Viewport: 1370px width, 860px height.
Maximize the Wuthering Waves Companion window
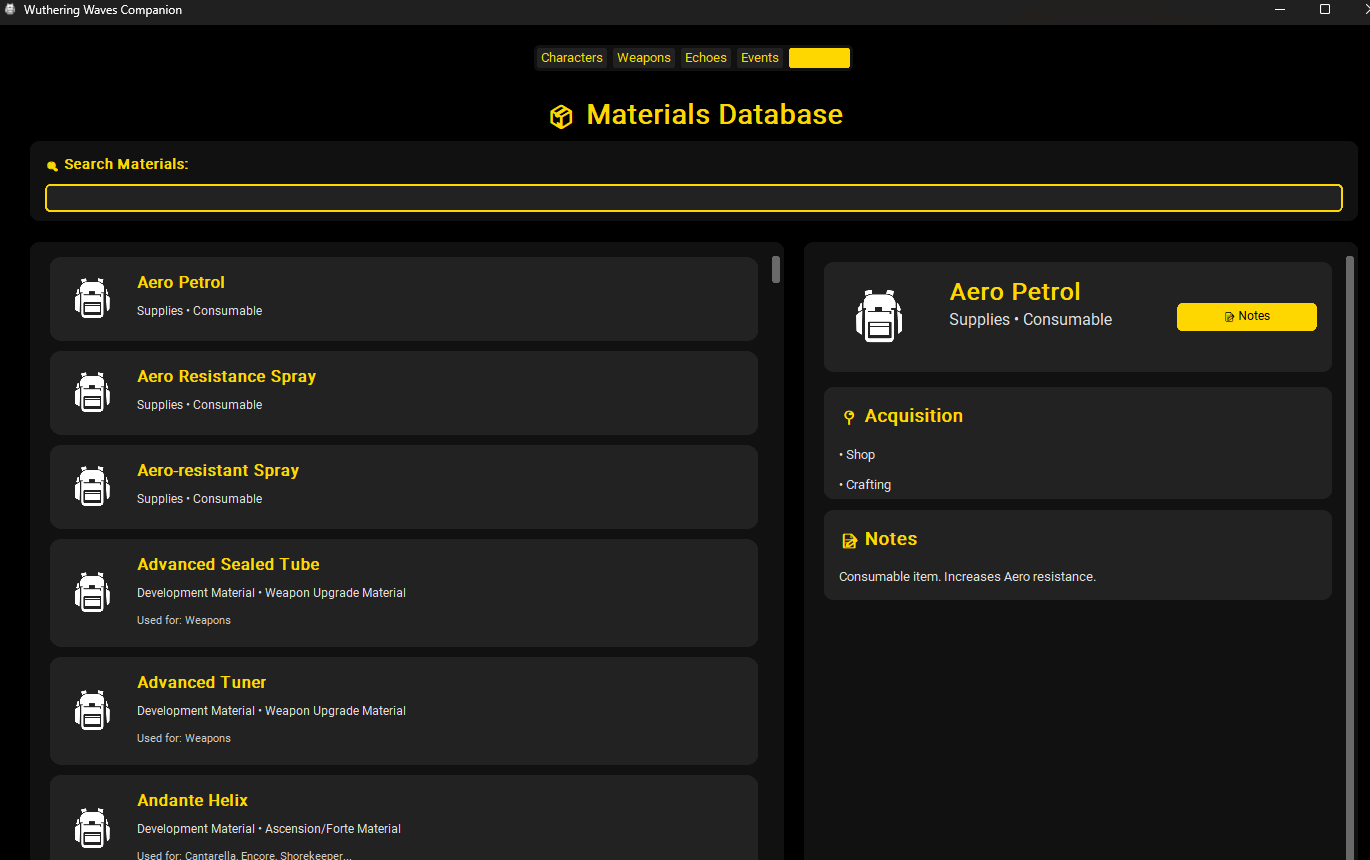coord(1325,10)
